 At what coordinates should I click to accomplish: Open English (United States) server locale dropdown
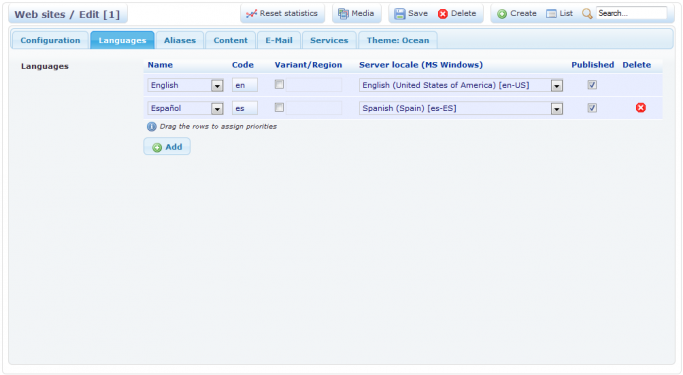[x=556, y=85]
